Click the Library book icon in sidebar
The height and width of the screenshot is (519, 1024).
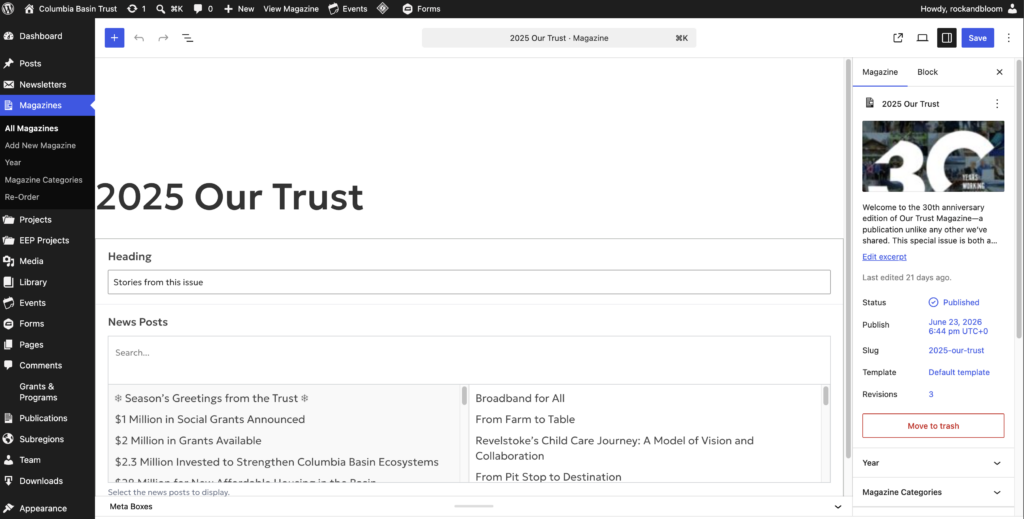(8, 282)
